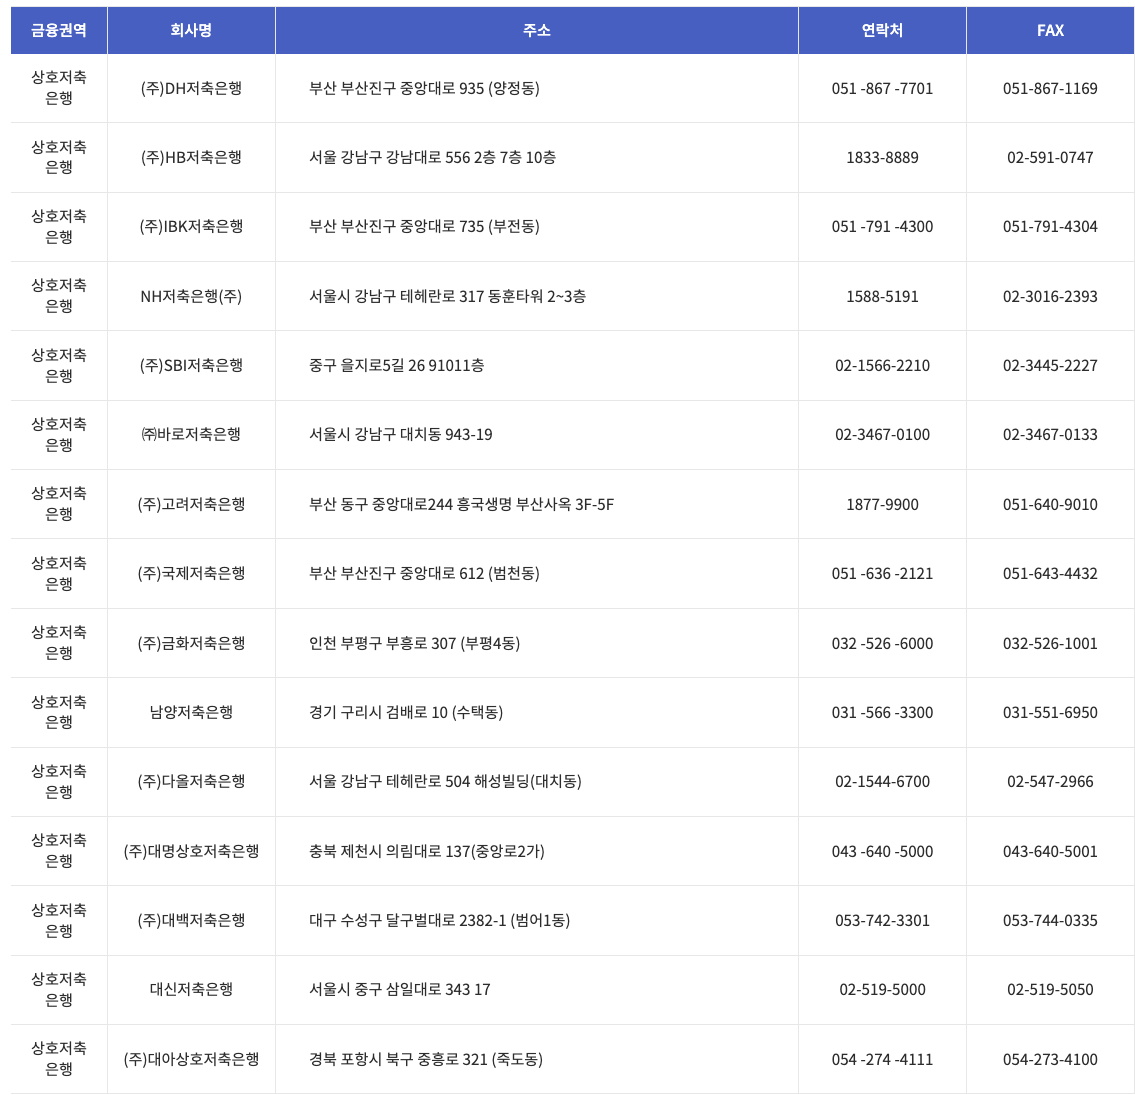Select company name (주)대명상호저축은행
Viewport: 1135px width, 1095px height.
pos(191,851)
